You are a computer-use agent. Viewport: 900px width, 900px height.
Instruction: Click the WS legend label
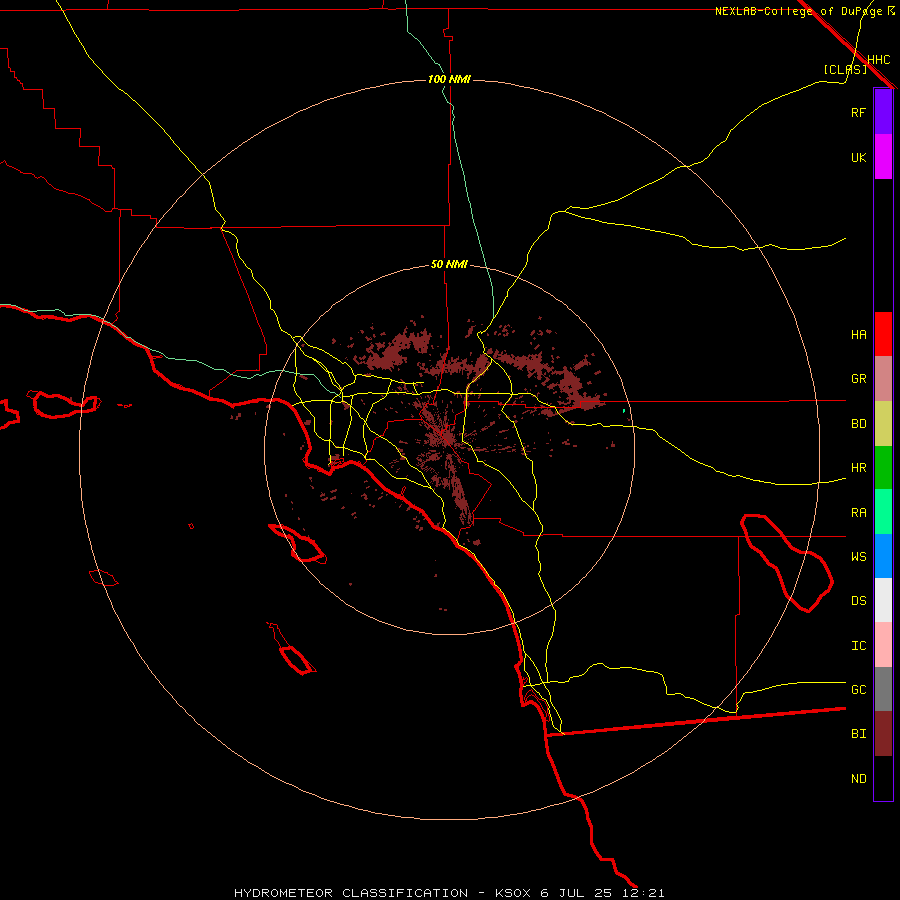[858, 557]
